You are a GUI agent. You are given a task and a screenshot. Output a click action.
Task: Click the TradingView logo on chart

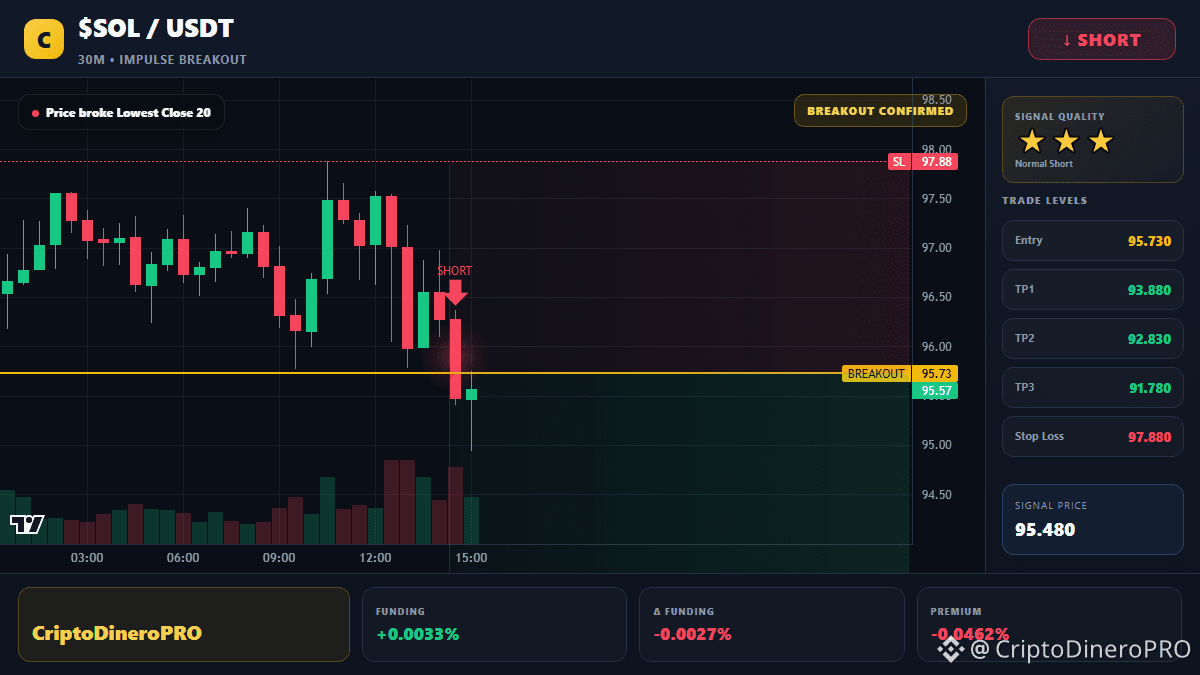(27, 524)
